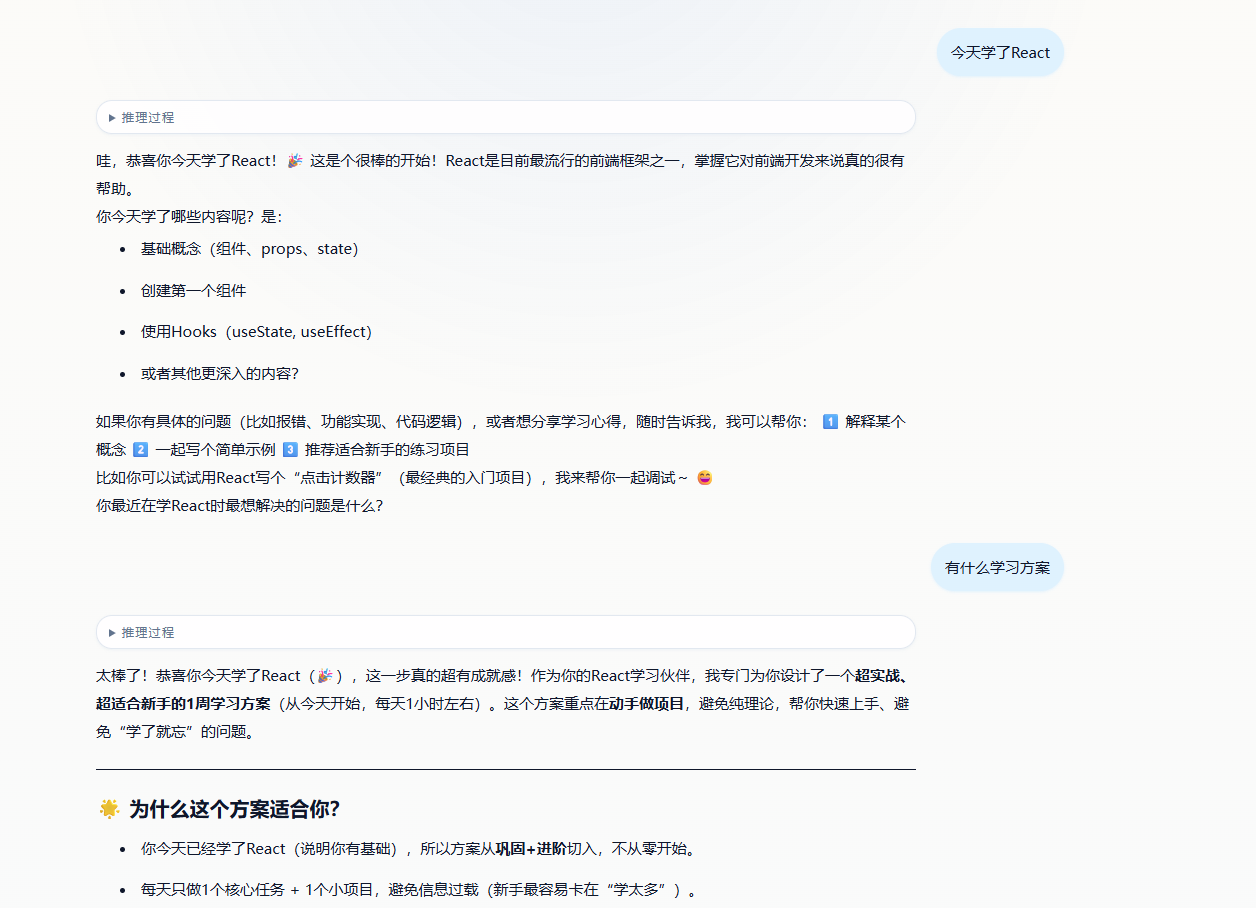1256x908 pixels.
Task: Click the user message bubble 今天学了React
Action: click(1000, 52)
